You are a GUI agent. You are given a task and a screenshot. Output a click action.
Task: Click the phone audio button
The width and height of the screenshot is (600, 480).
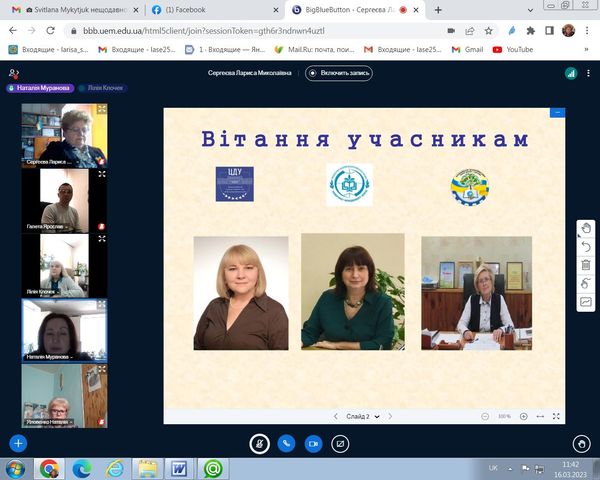tap(286, 442)
